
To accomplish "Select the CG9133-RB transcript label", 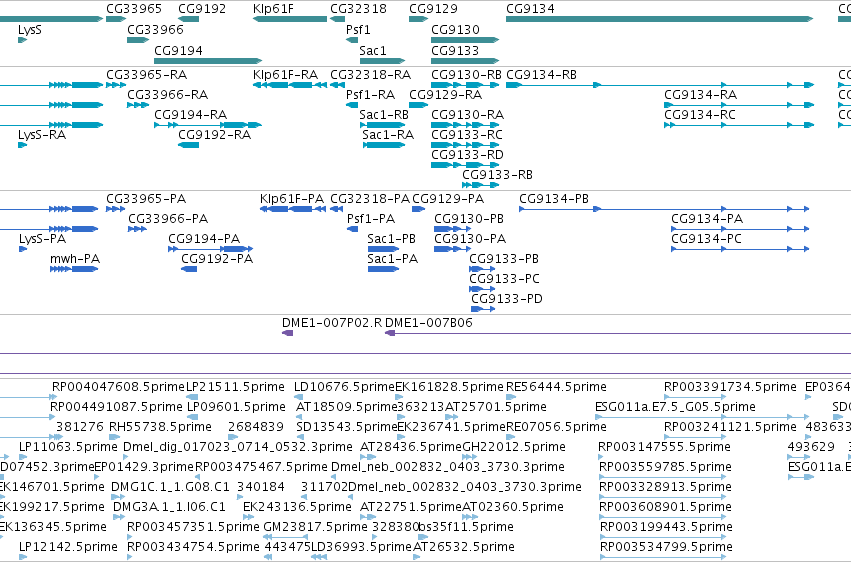I will (497, 175).
